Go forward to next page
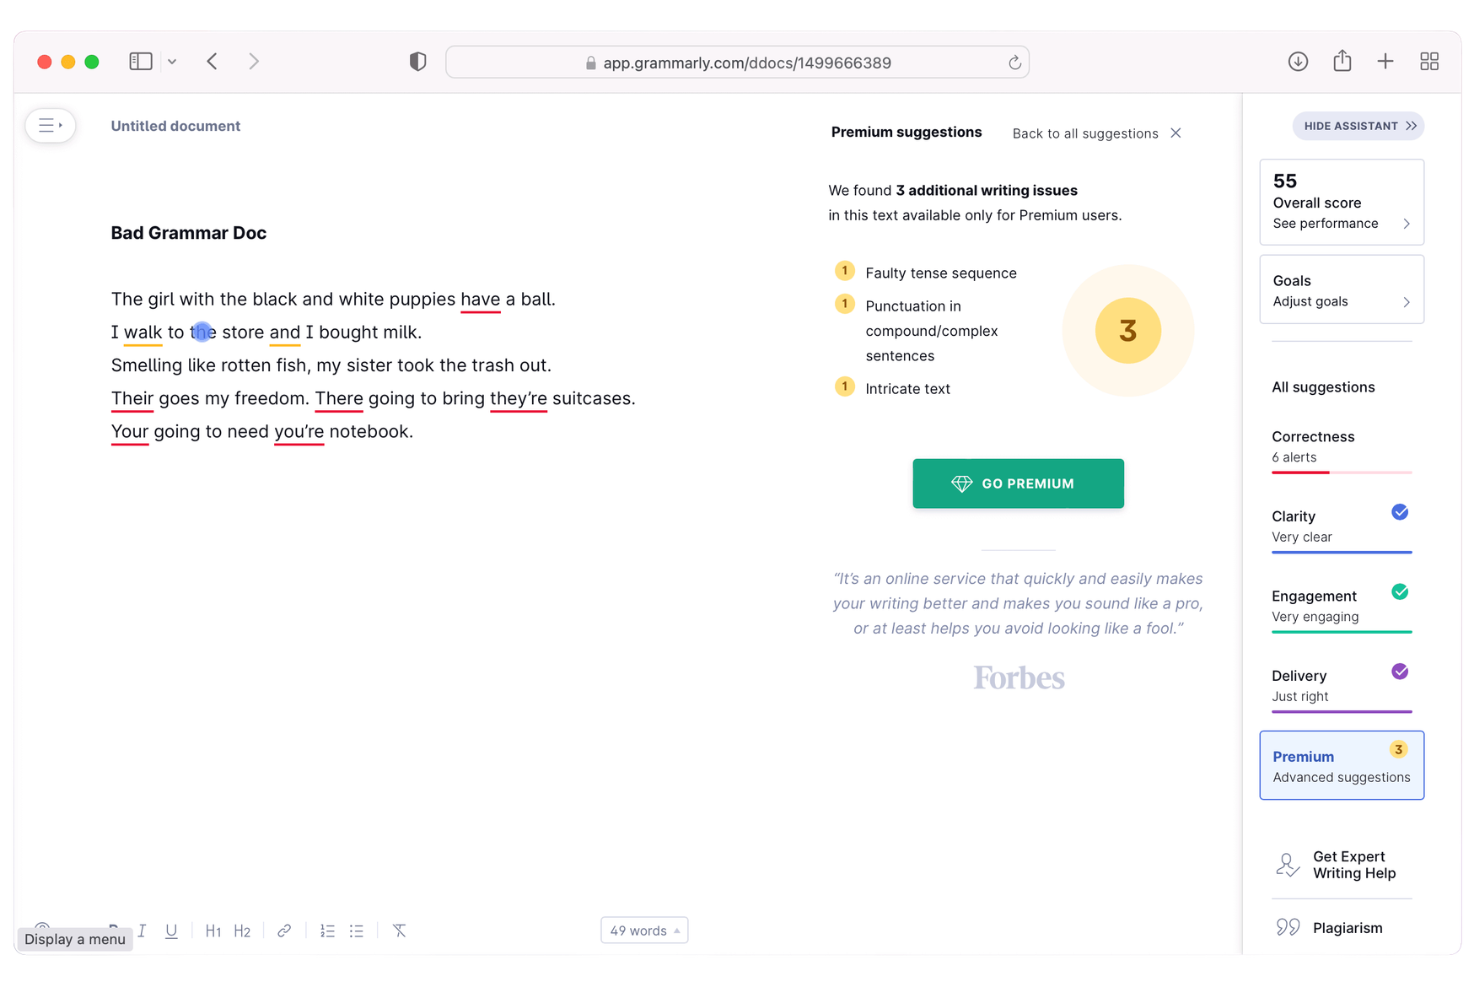 [254, 61]
